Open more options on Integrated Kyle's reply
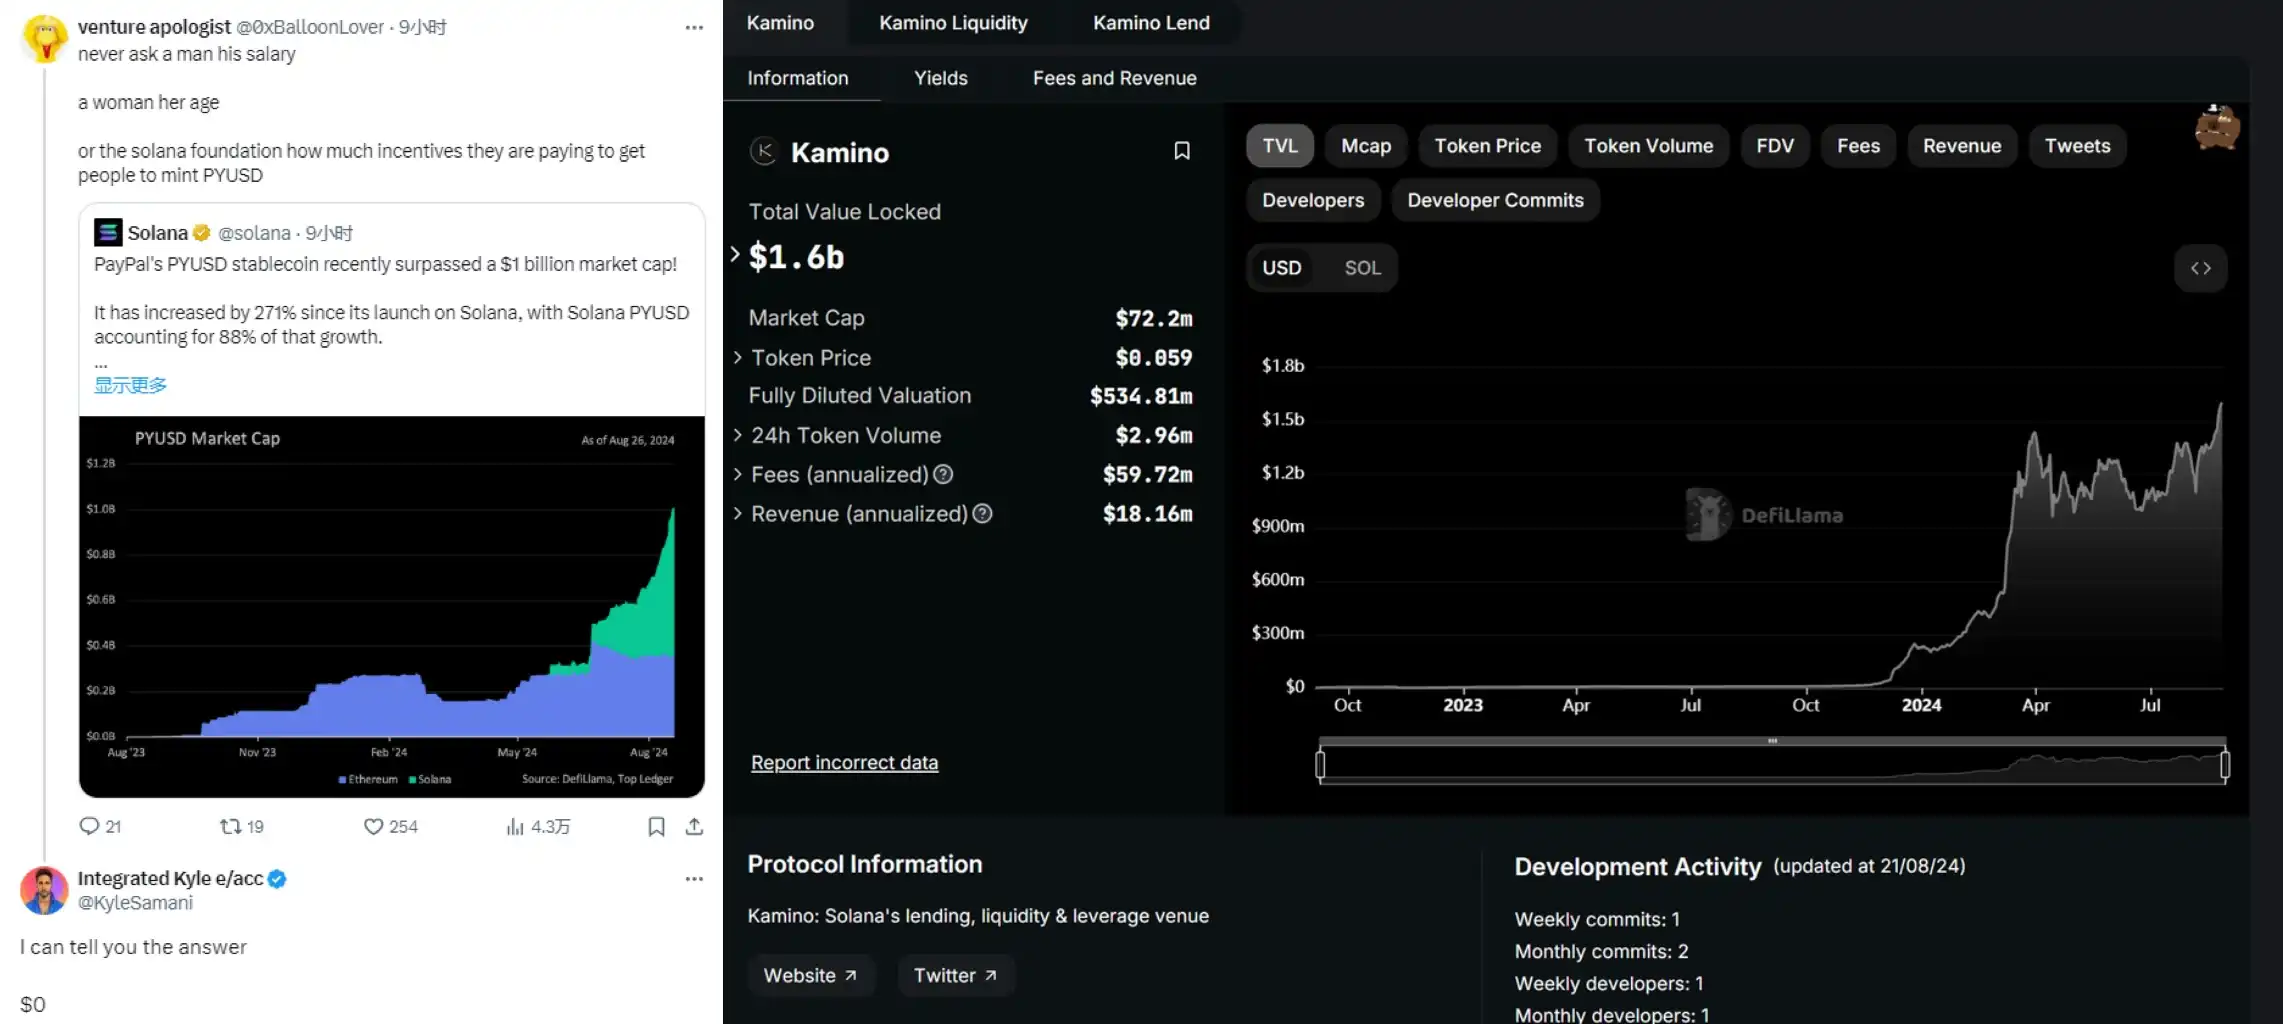2283x1024 pixels. pyautogui.click(x=694, y=879)
